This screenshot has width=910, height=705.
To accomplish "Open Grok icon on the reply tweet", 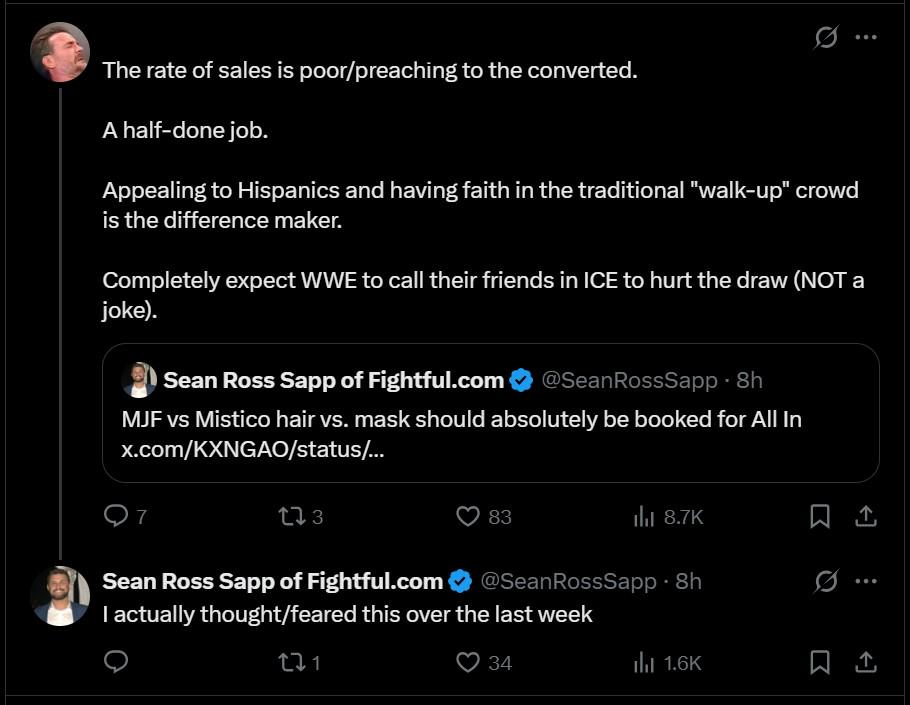I will click(x=825, y=581).
